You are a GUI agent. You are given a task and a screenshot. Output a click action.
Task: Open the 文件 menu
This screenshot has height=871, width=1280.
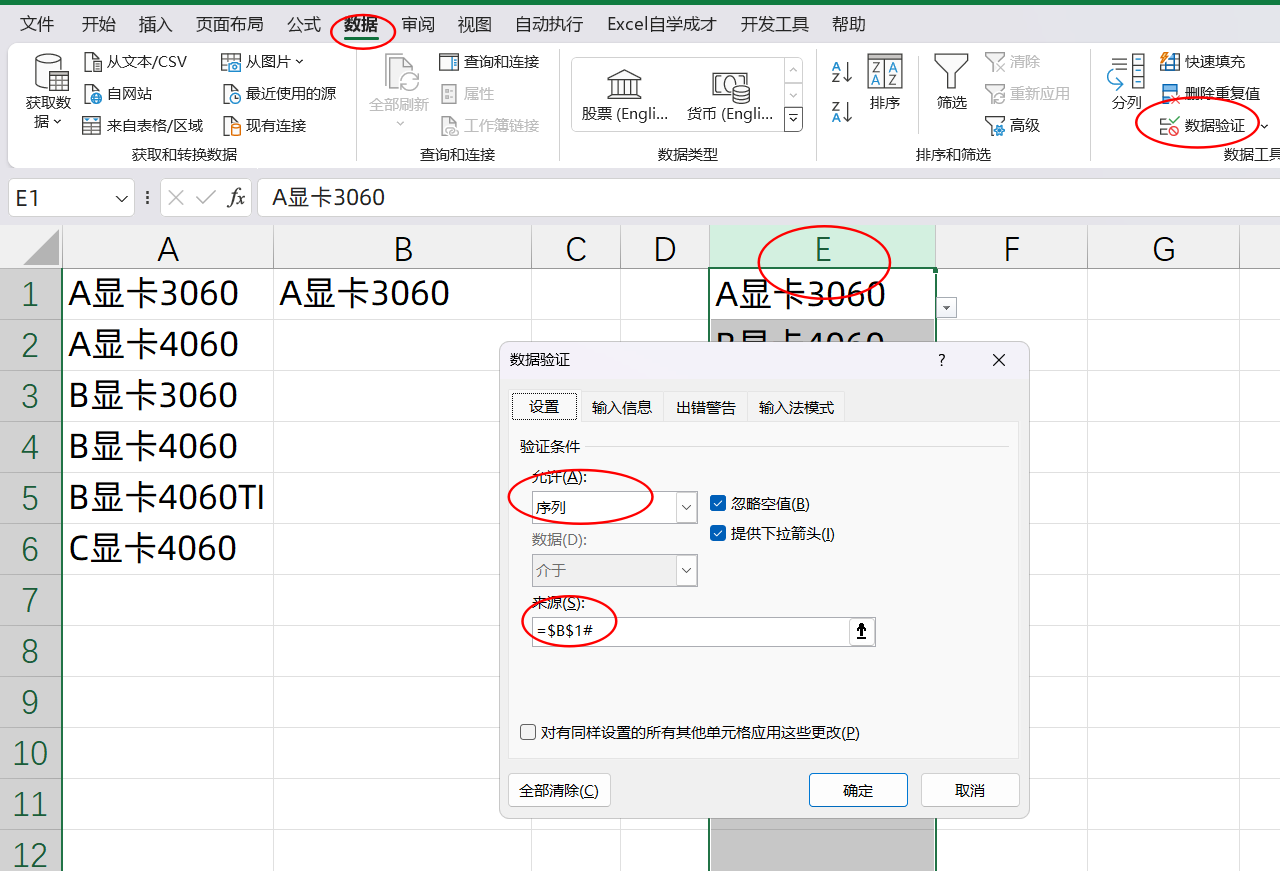pyautogui.click(x=38, y=25)
